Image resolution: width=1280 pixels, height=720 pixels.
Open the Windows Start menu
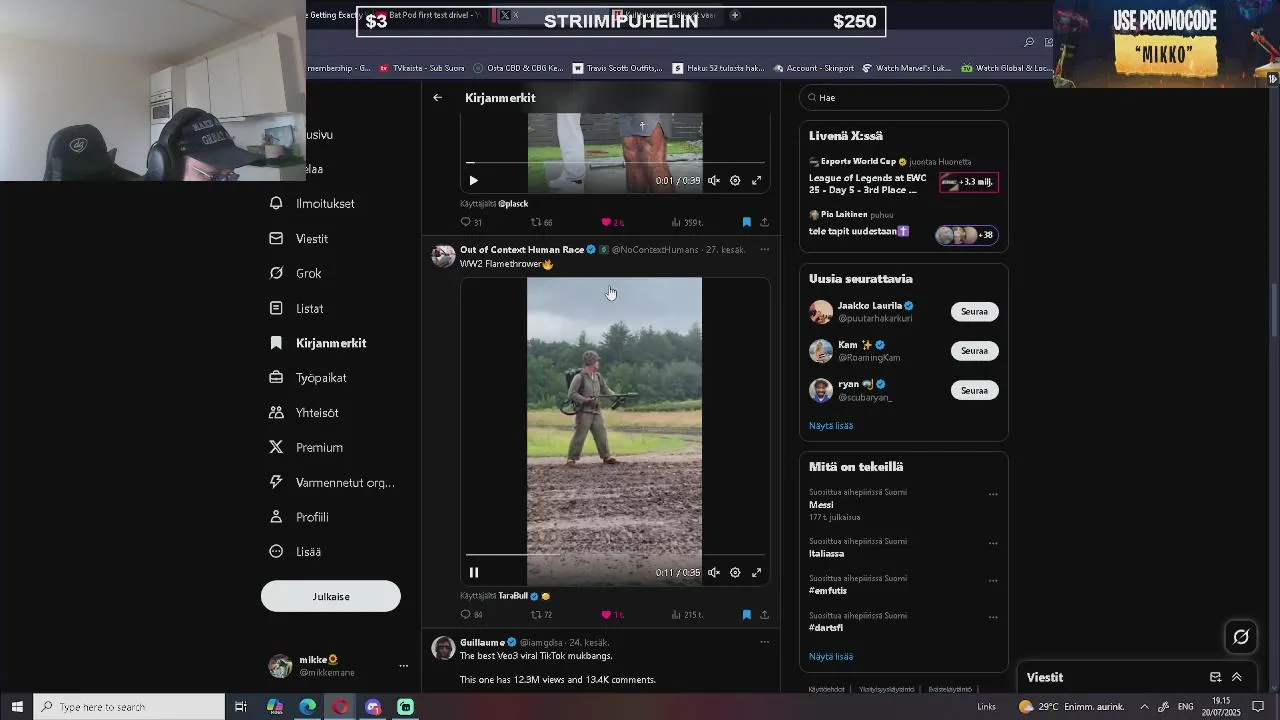point(16,707)
